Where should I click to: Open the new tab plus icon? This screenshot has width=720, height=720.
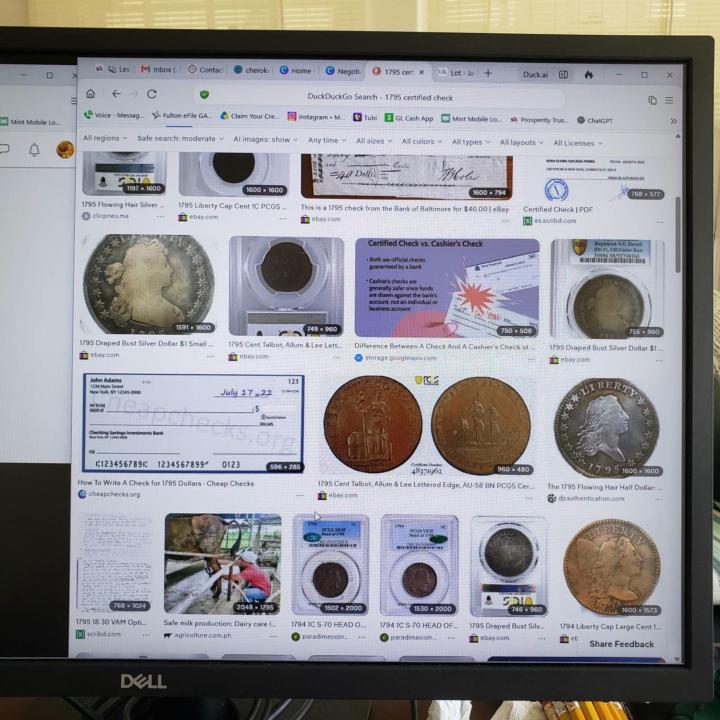(x=488, y=73)
